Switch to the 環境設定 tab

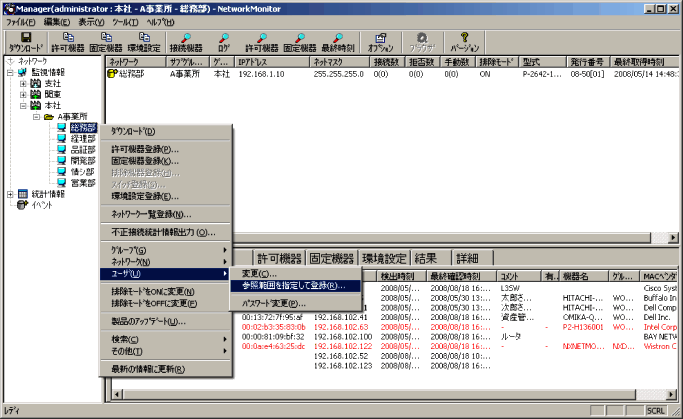384,258
